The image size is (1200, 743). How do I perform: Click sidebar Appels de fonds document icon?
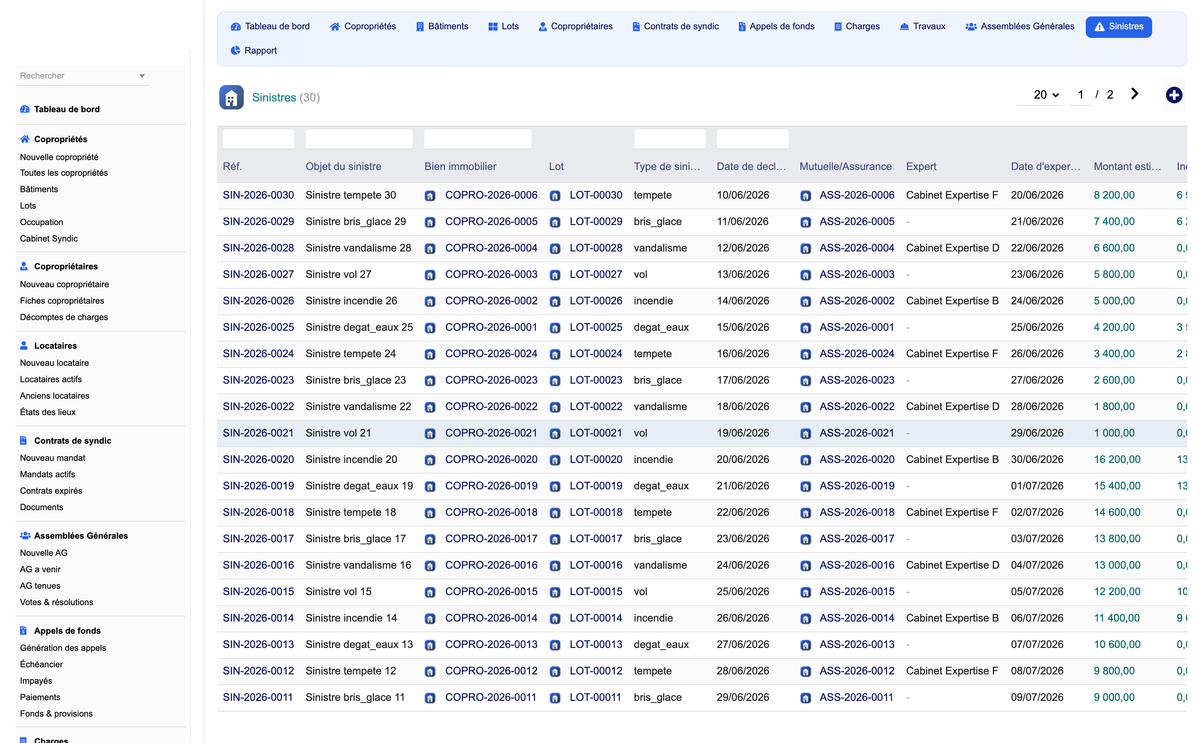[24, 631]
